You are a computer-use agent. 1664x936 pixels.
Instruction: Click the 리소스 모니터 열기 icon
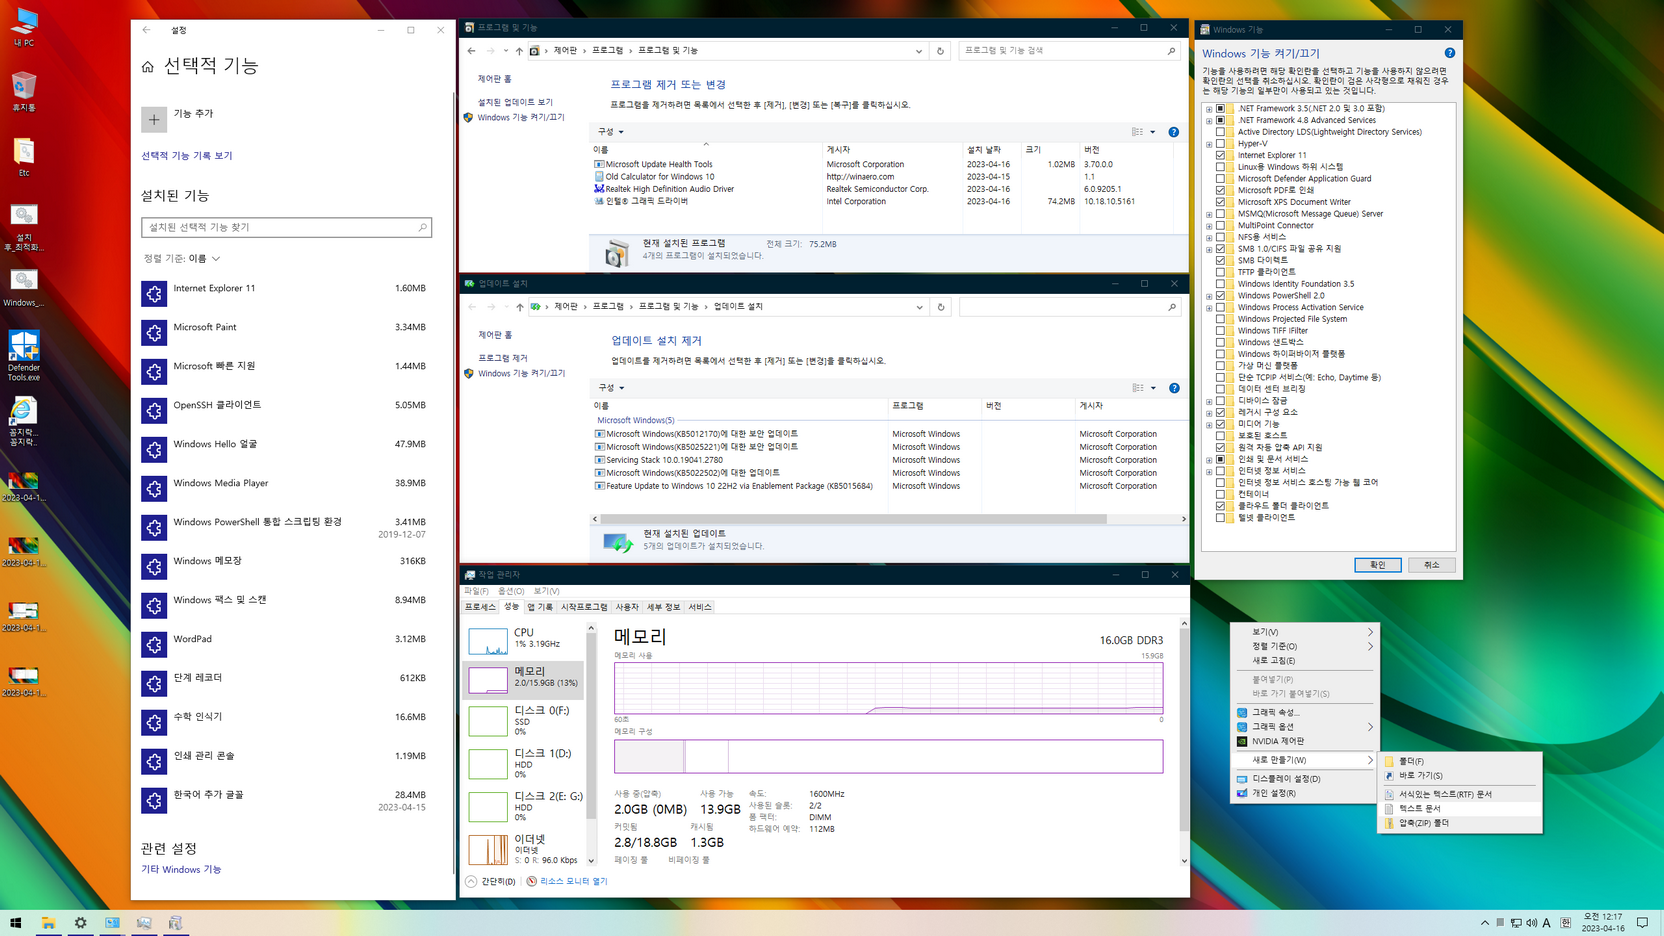click(532, 881)
